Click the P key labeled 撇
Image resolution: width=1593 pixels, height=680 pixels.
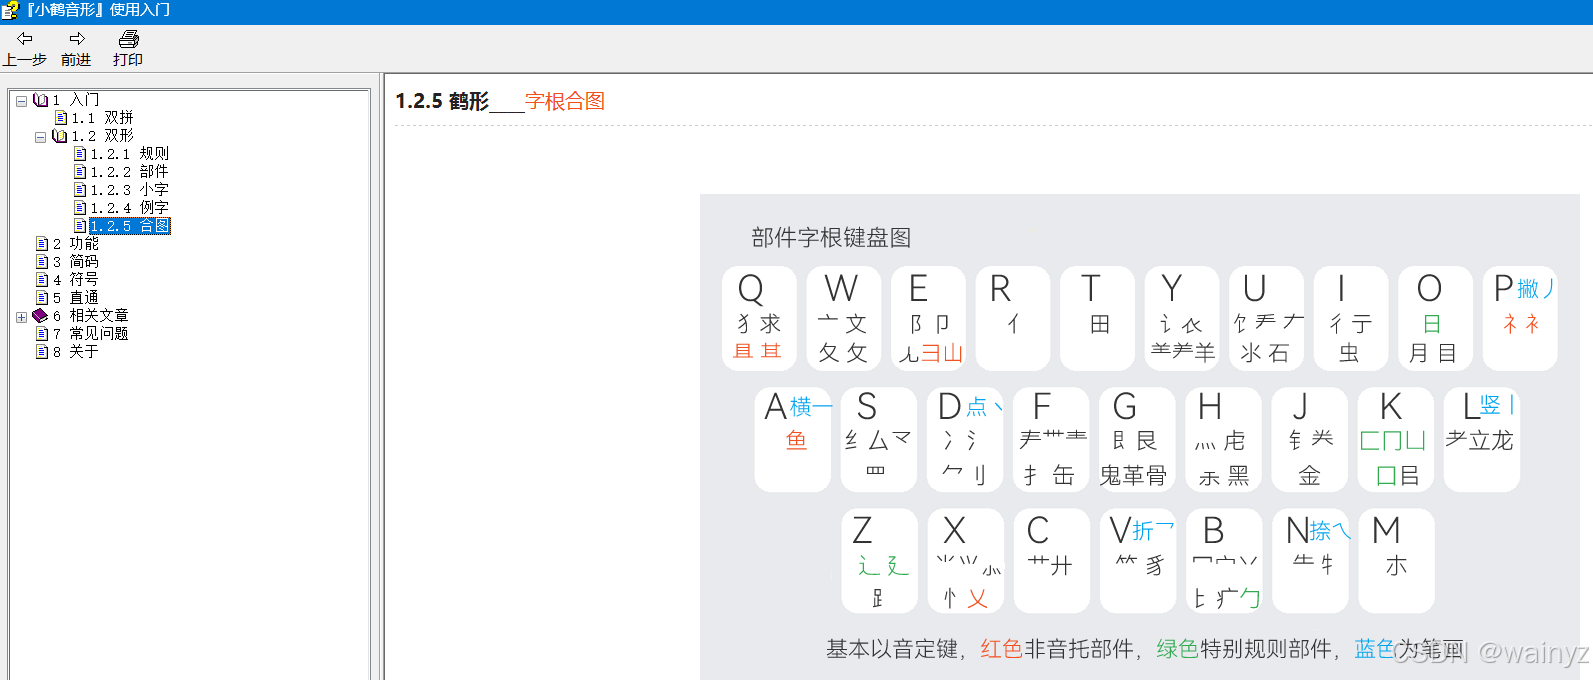[1520, 318]
